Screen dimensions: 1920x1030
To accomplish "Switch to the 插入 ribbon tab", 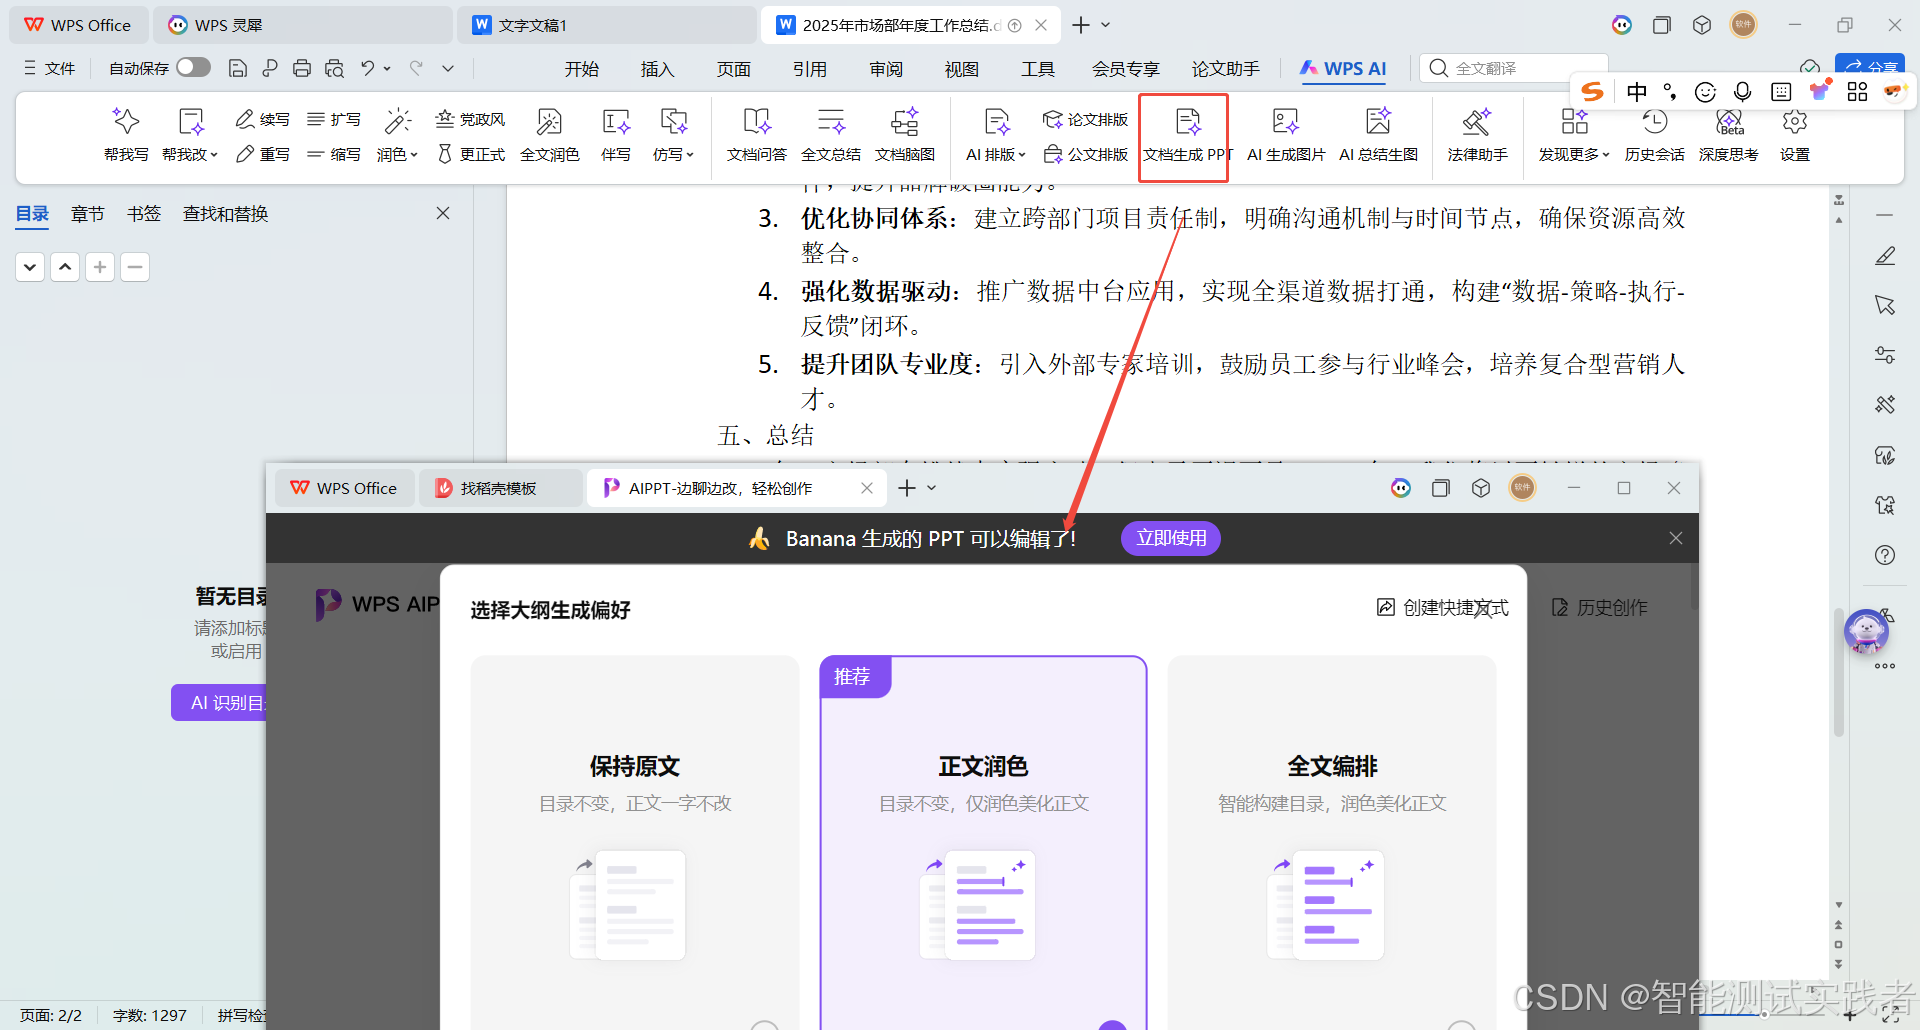I will coord(657,68).
